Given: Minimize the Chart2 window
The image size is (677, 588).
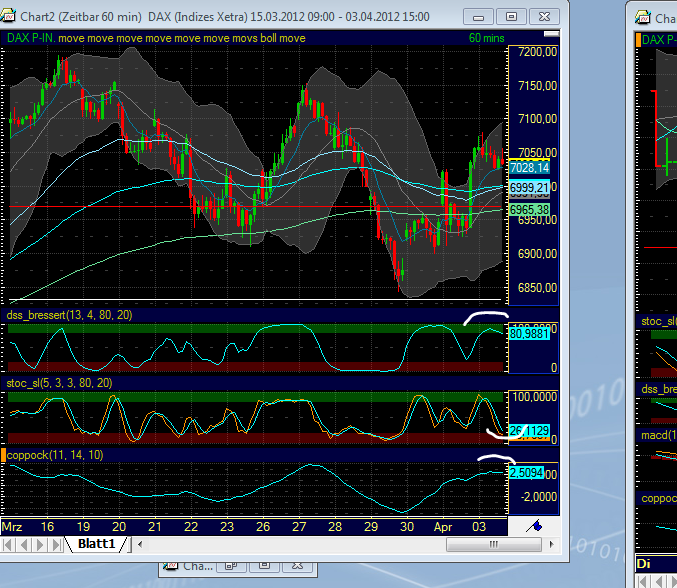Looking at the screenshot, I should (x=478, y=17).
